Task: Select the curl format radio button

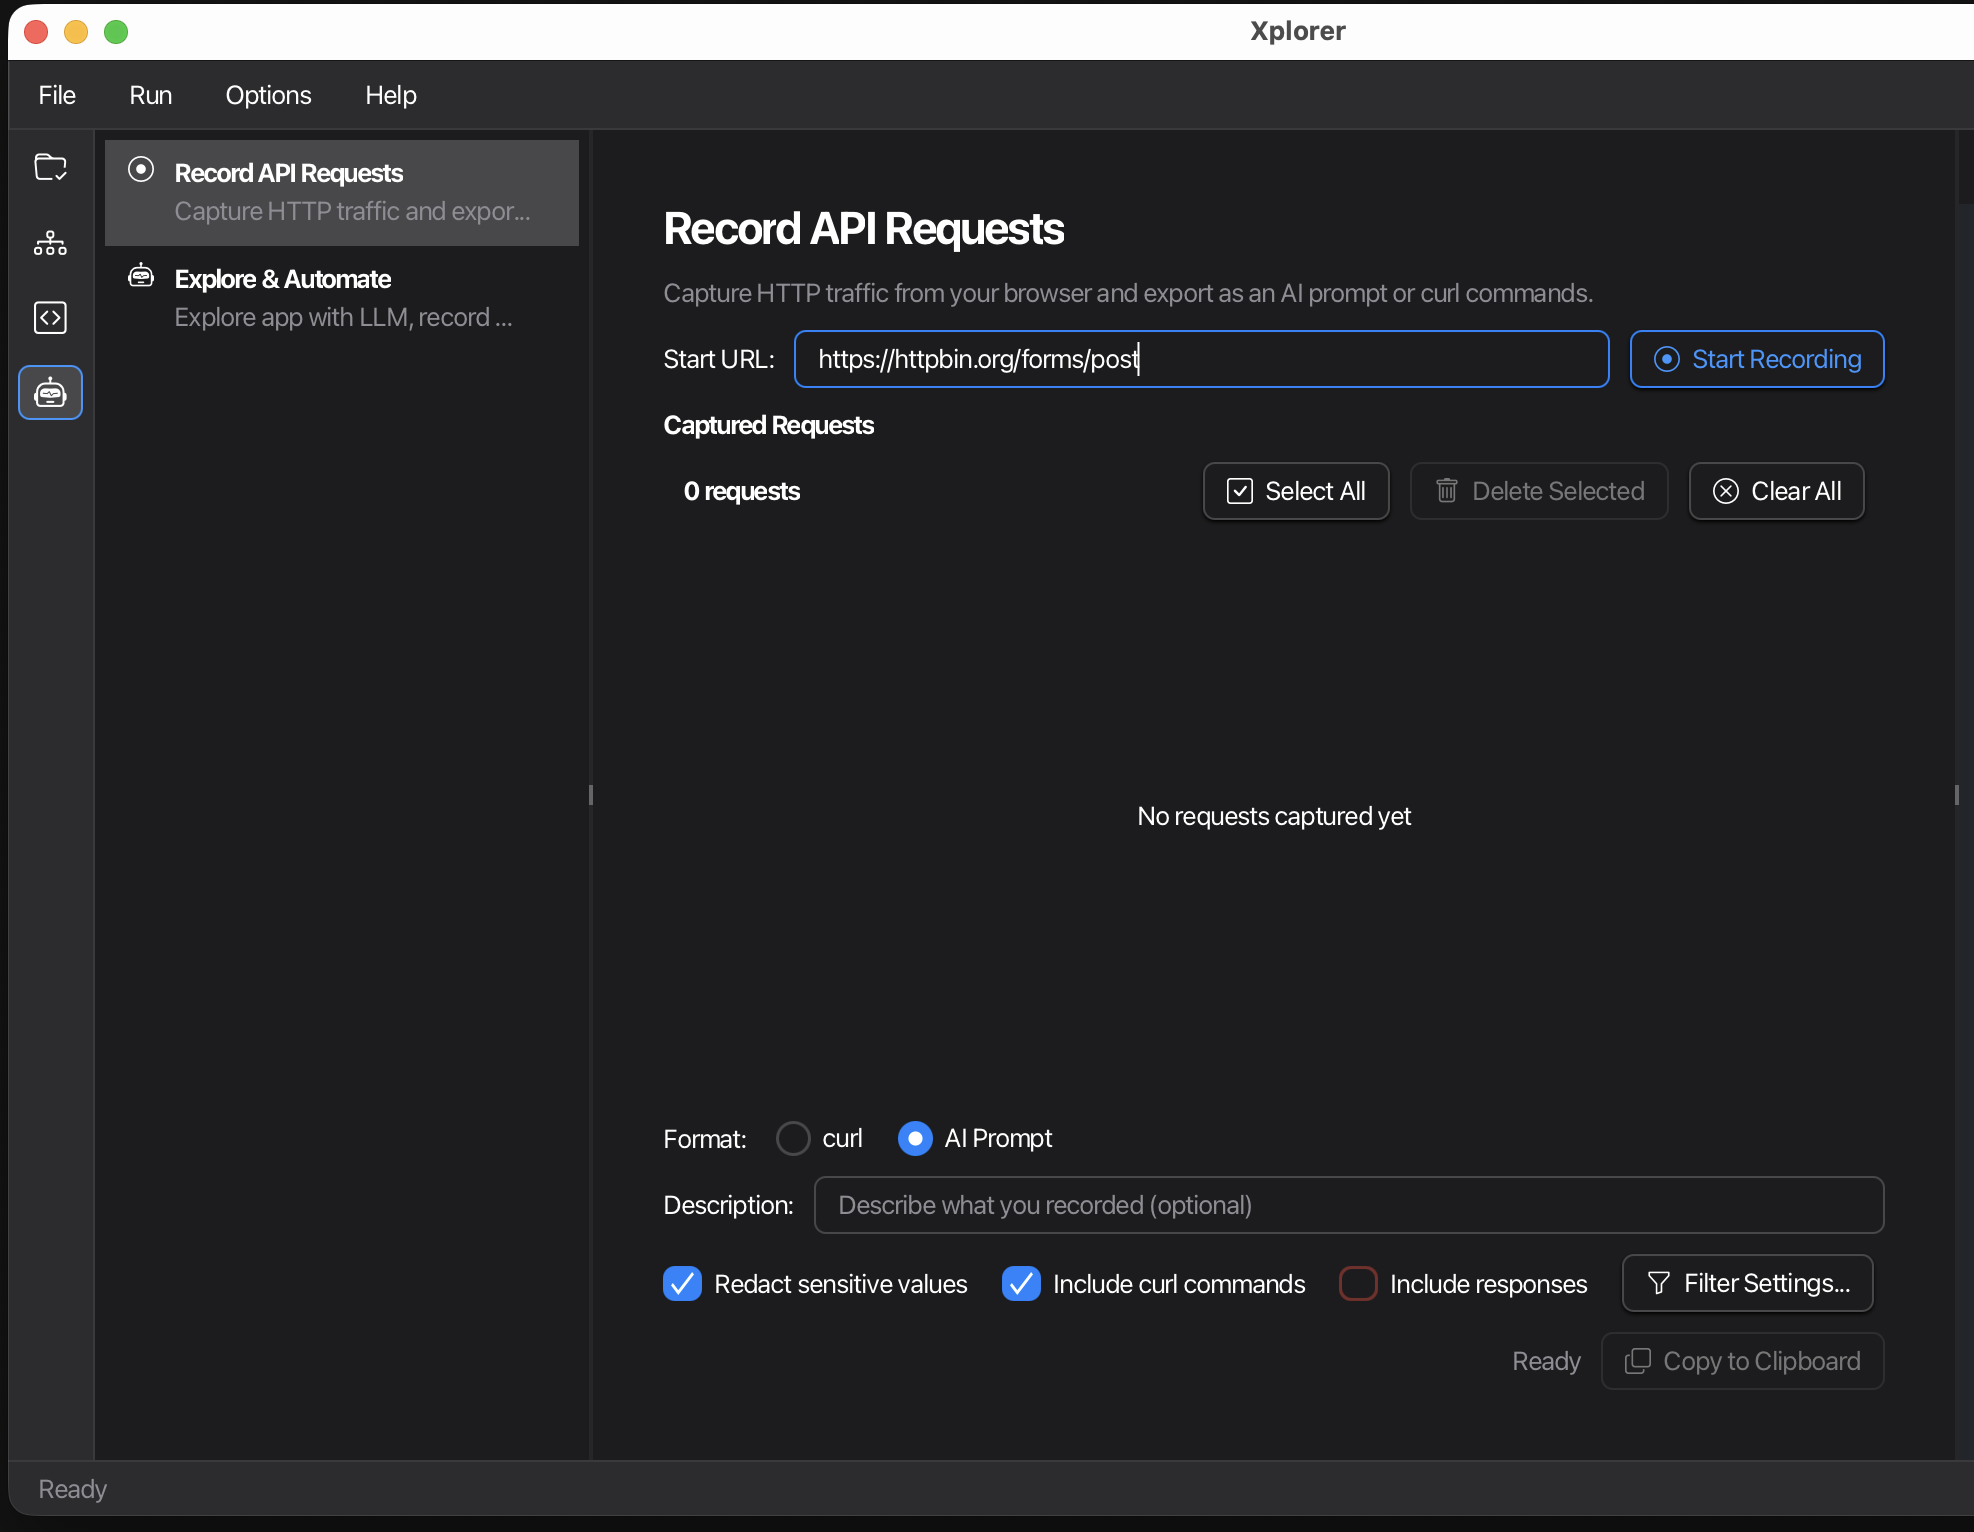Action: coord(793,1138)
